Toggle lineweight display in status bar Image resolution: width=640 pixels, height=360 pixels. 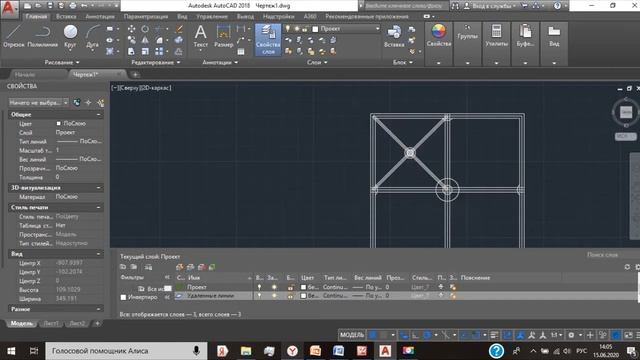(494, 335)
